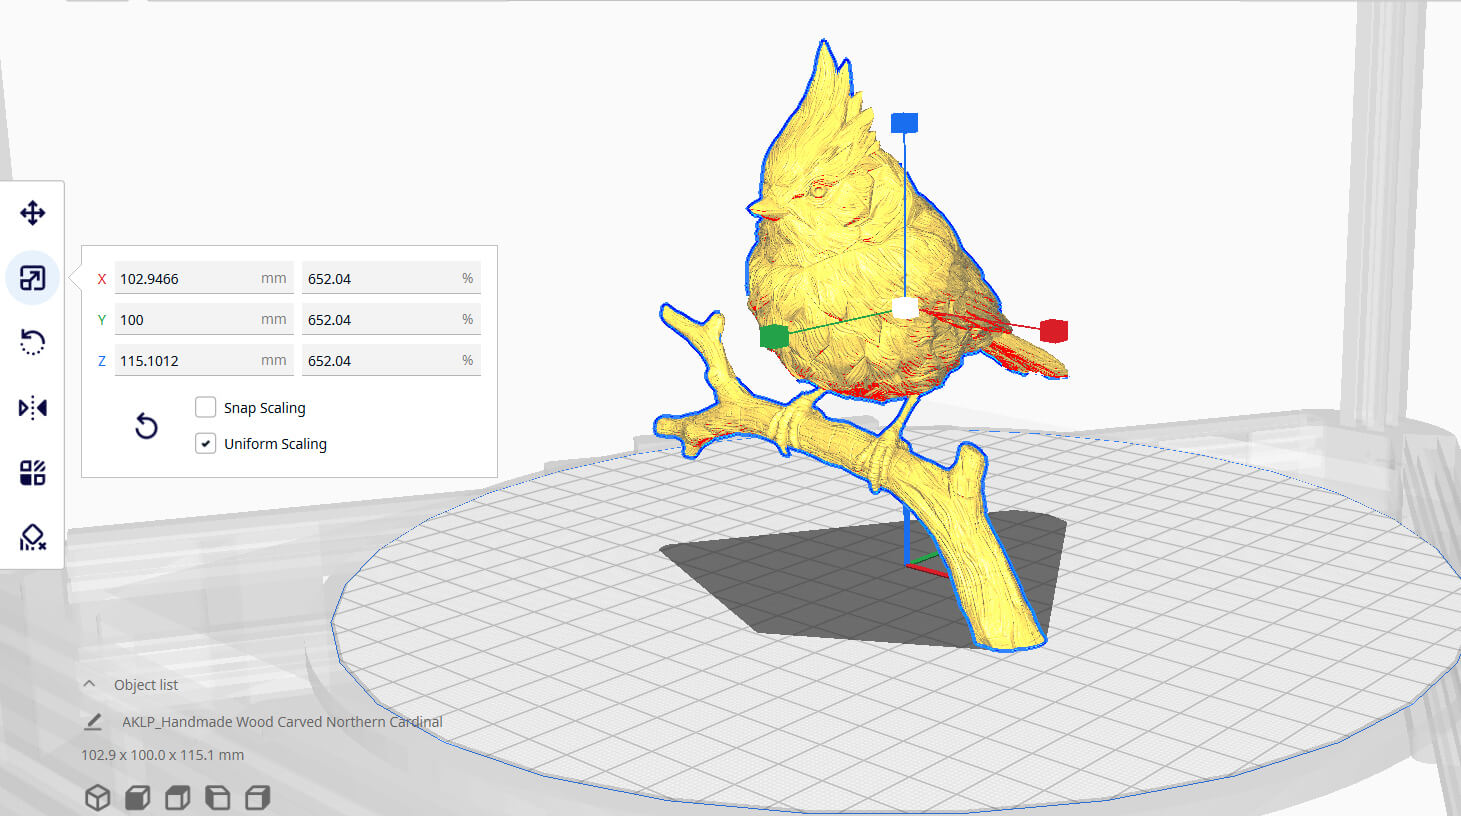The image size is (1461, 816).
Task: Reset the model scale
Action: (x=146, y=426)
